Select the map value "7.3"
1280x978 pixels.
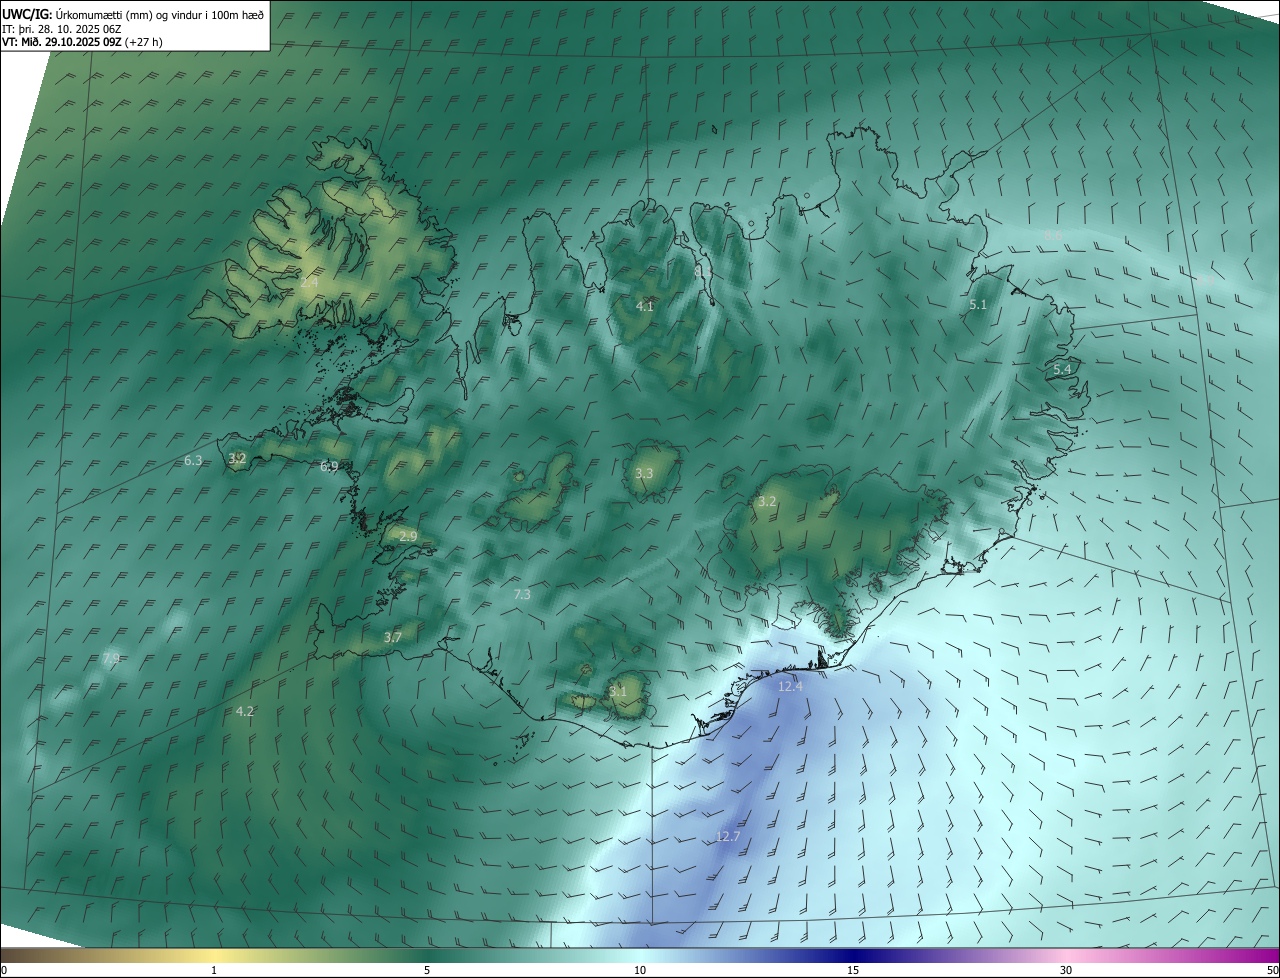pos(522,594)
